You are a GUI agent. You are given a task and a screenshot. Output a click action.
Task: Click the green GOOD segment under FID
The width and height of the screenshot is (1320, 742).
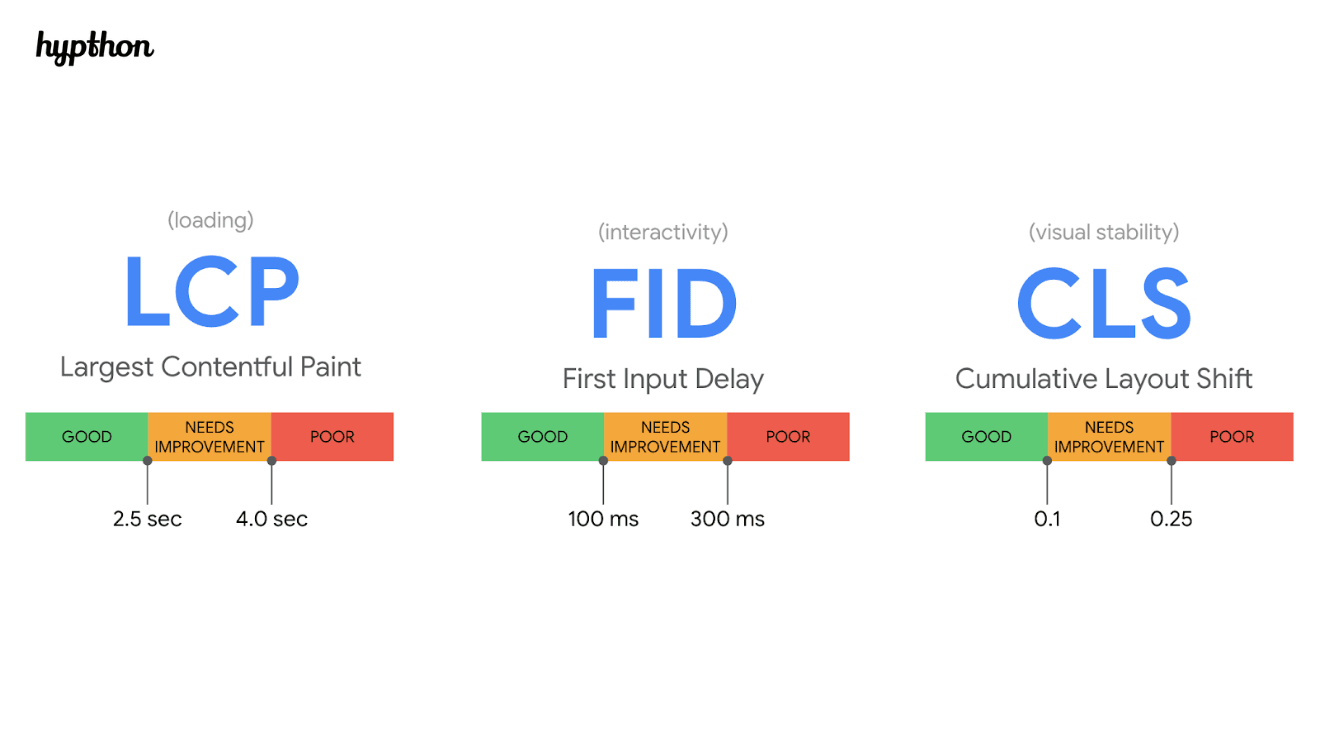[543, 437]
